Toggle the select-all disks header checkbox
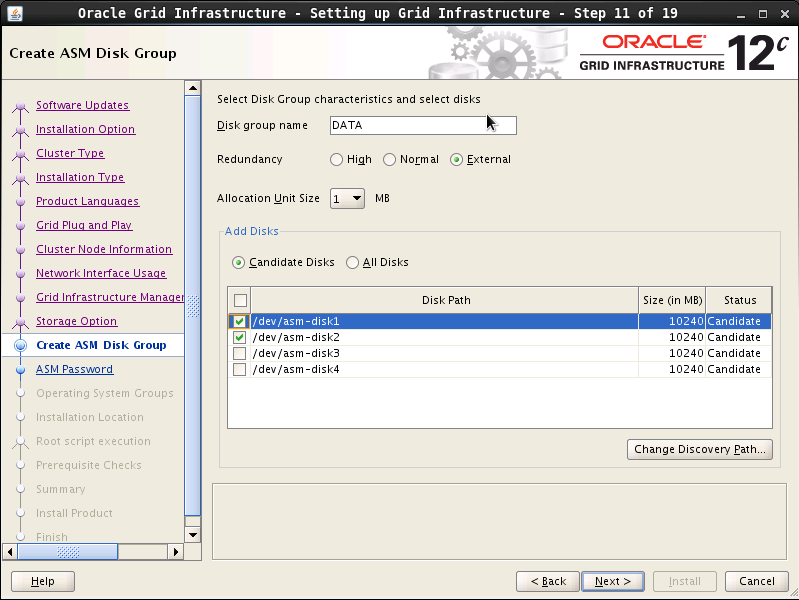 240,300
